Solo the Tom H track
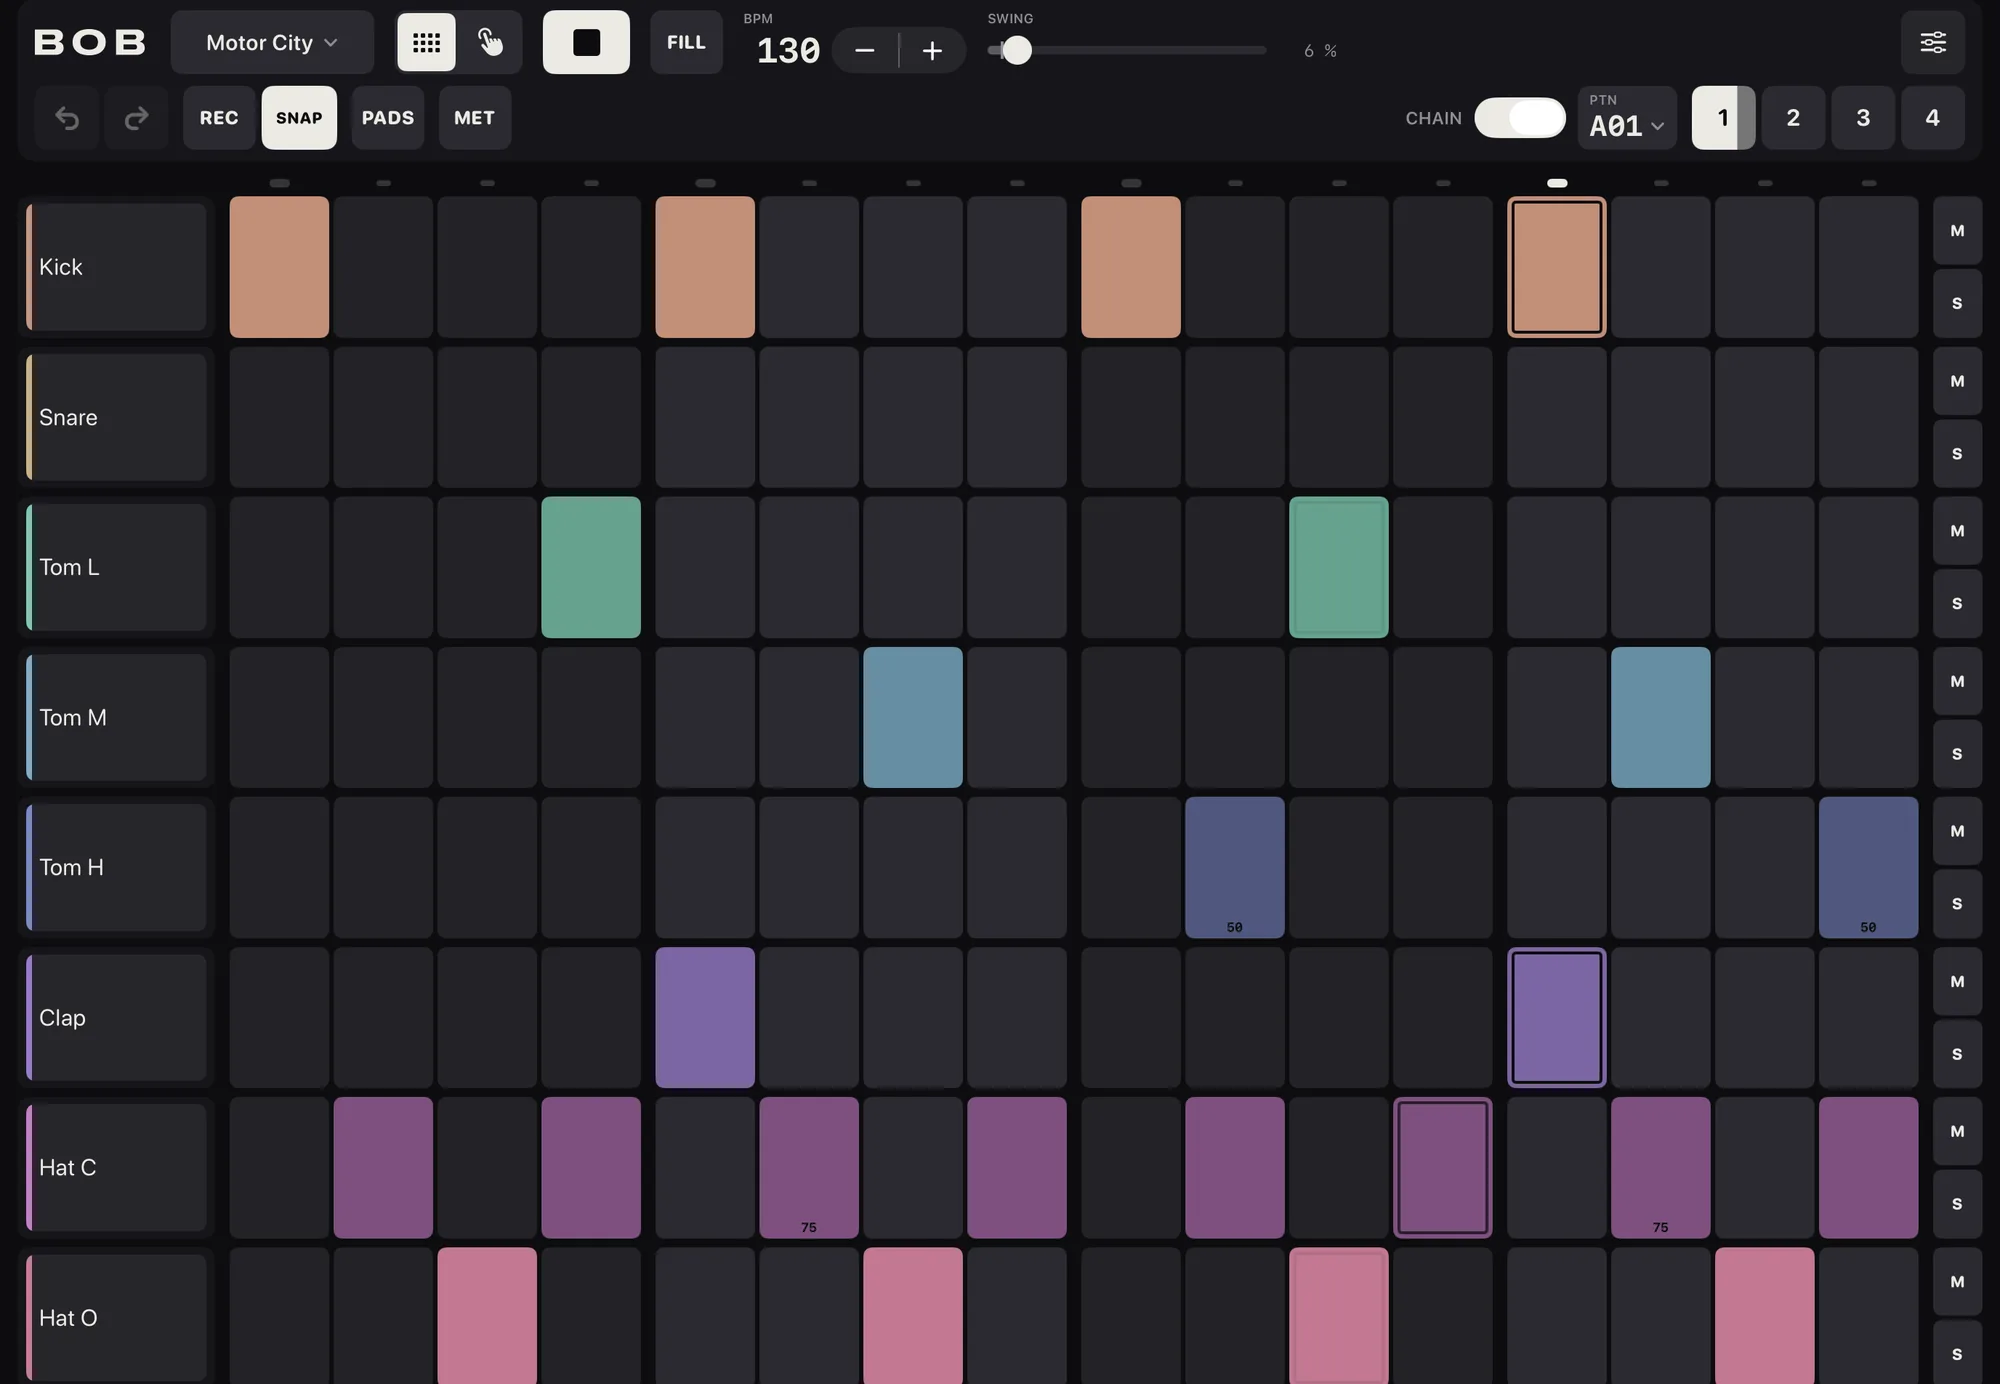This screenshot has width=2000, height=1384. [1957, 903]
